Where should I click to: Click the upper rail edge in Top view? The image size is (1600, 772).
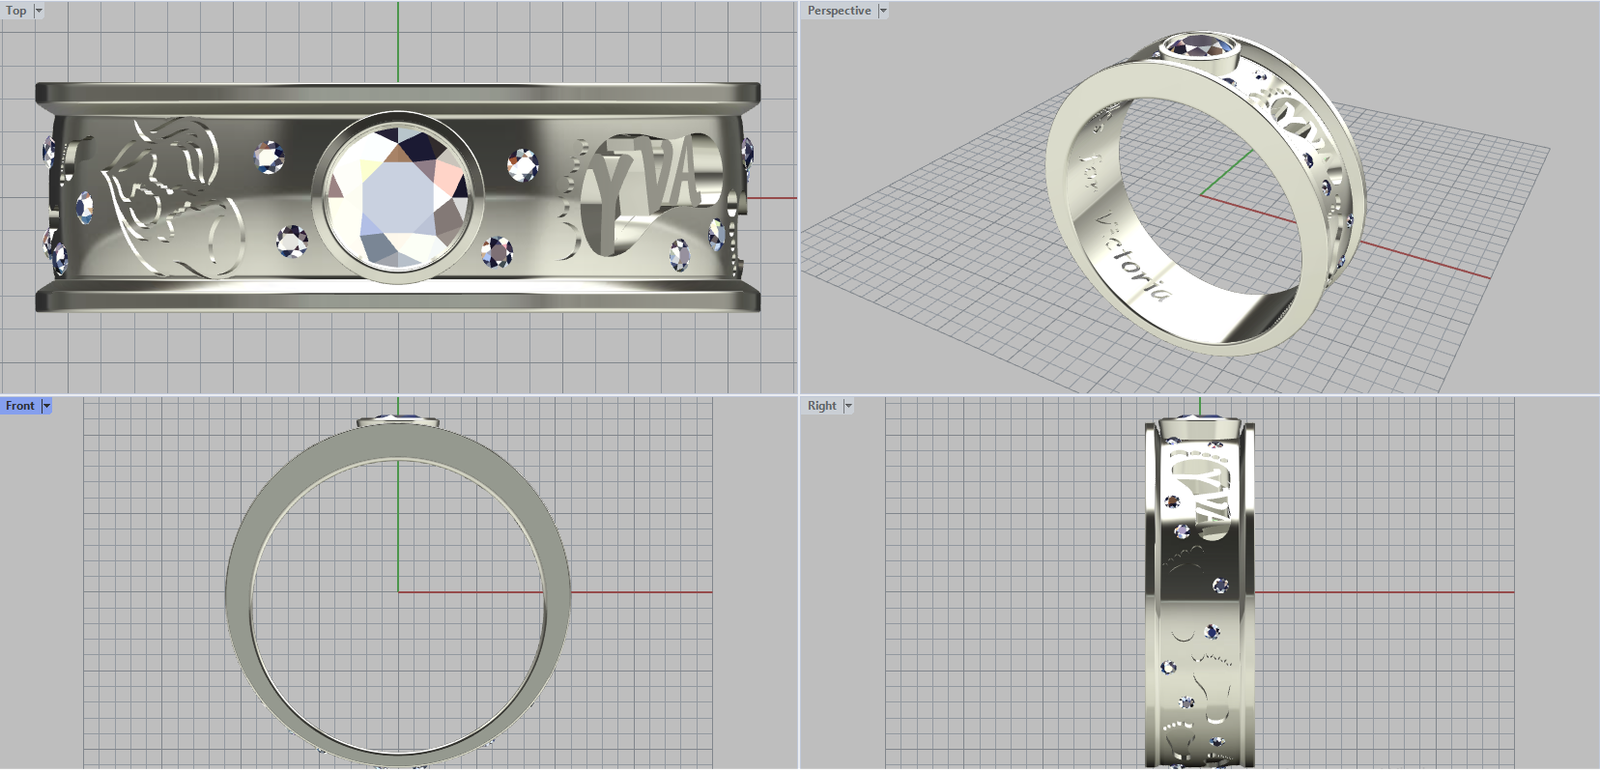398,94
